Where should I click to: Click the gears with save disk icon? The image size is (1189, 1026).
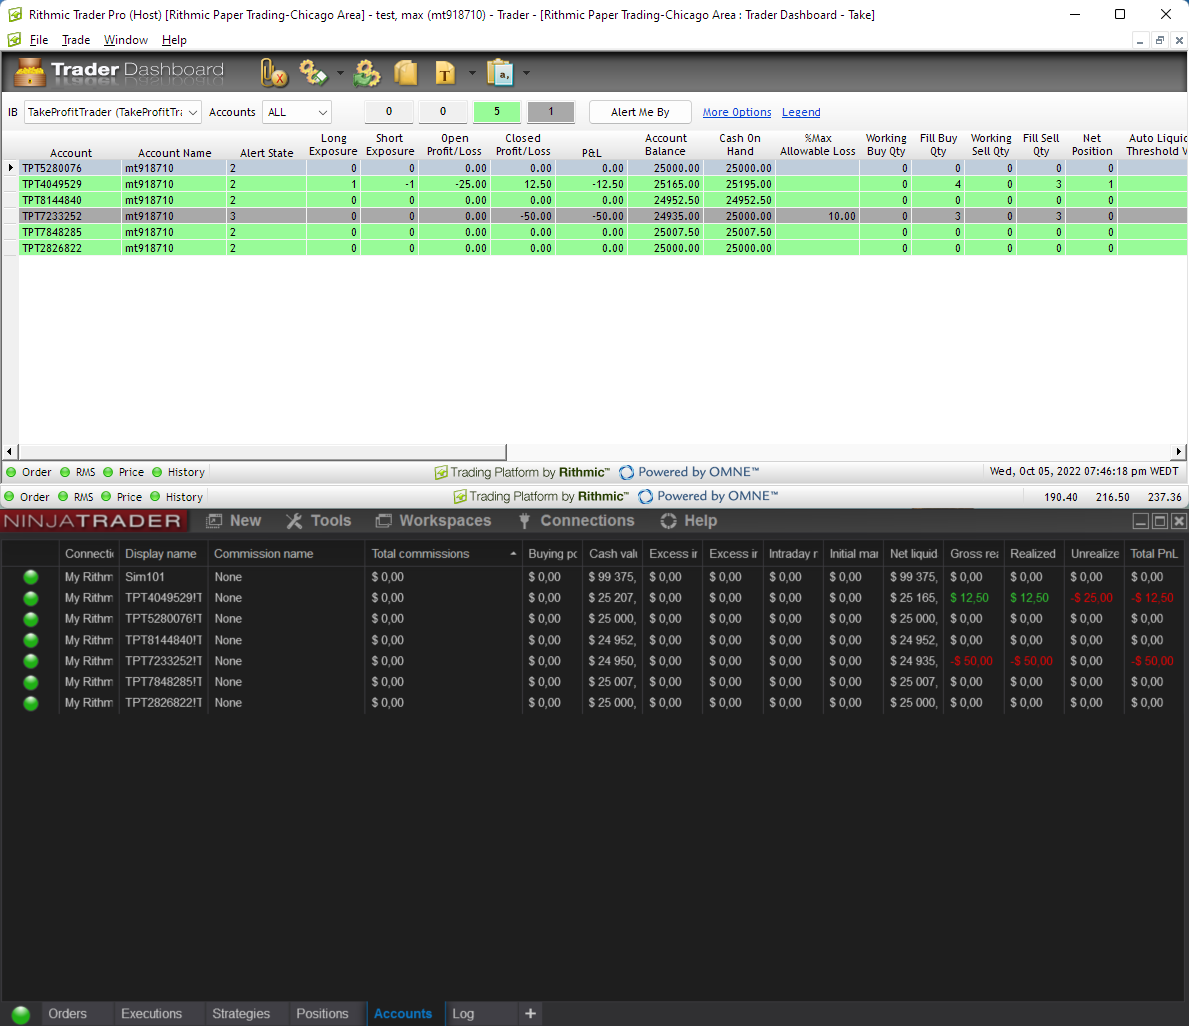[x=312, y=73]
